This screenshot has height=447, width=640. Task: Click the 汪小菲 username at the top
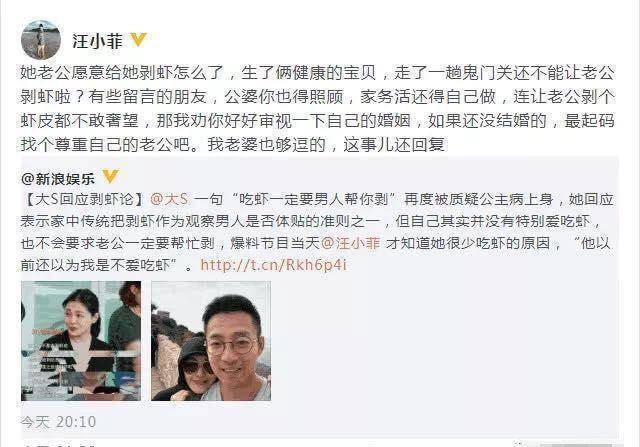(97, 41)
